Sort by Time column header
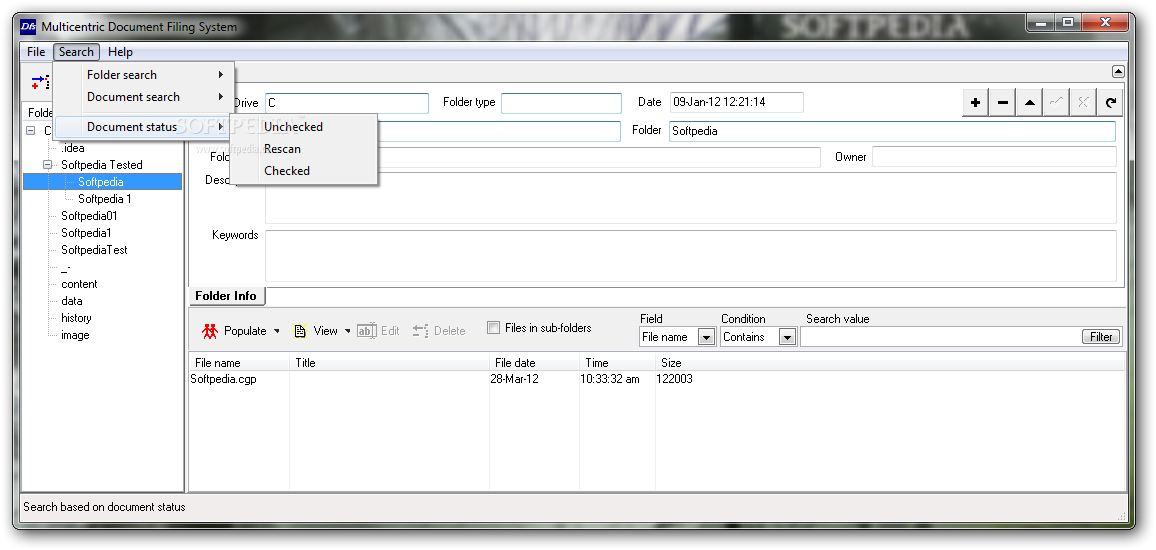The image size is (1156, 550). pyautogui.click(x=618, y=363)
